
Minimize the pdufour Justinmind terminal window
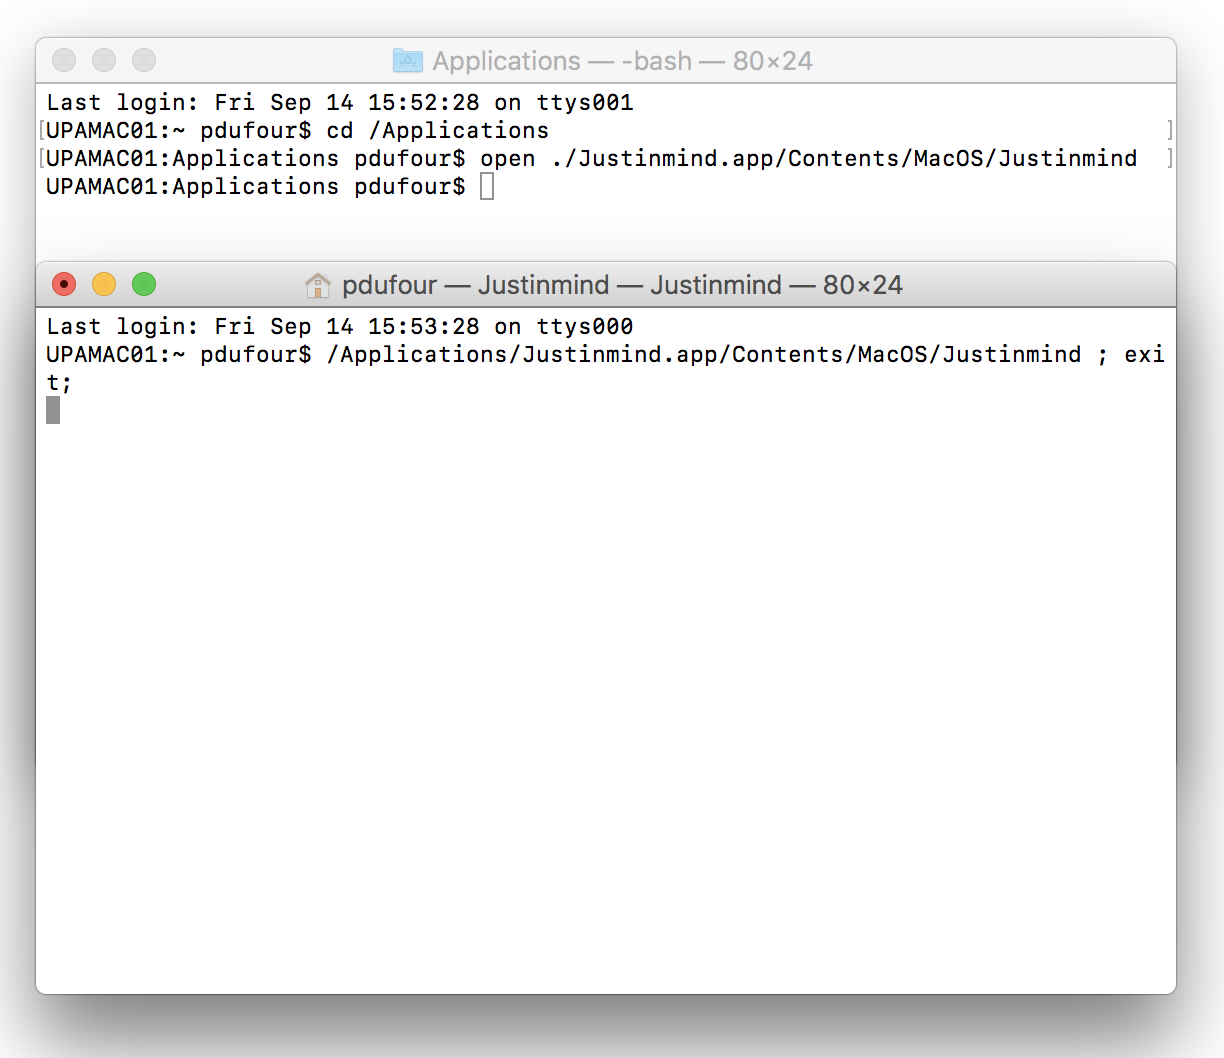click(x=104, y=285)
